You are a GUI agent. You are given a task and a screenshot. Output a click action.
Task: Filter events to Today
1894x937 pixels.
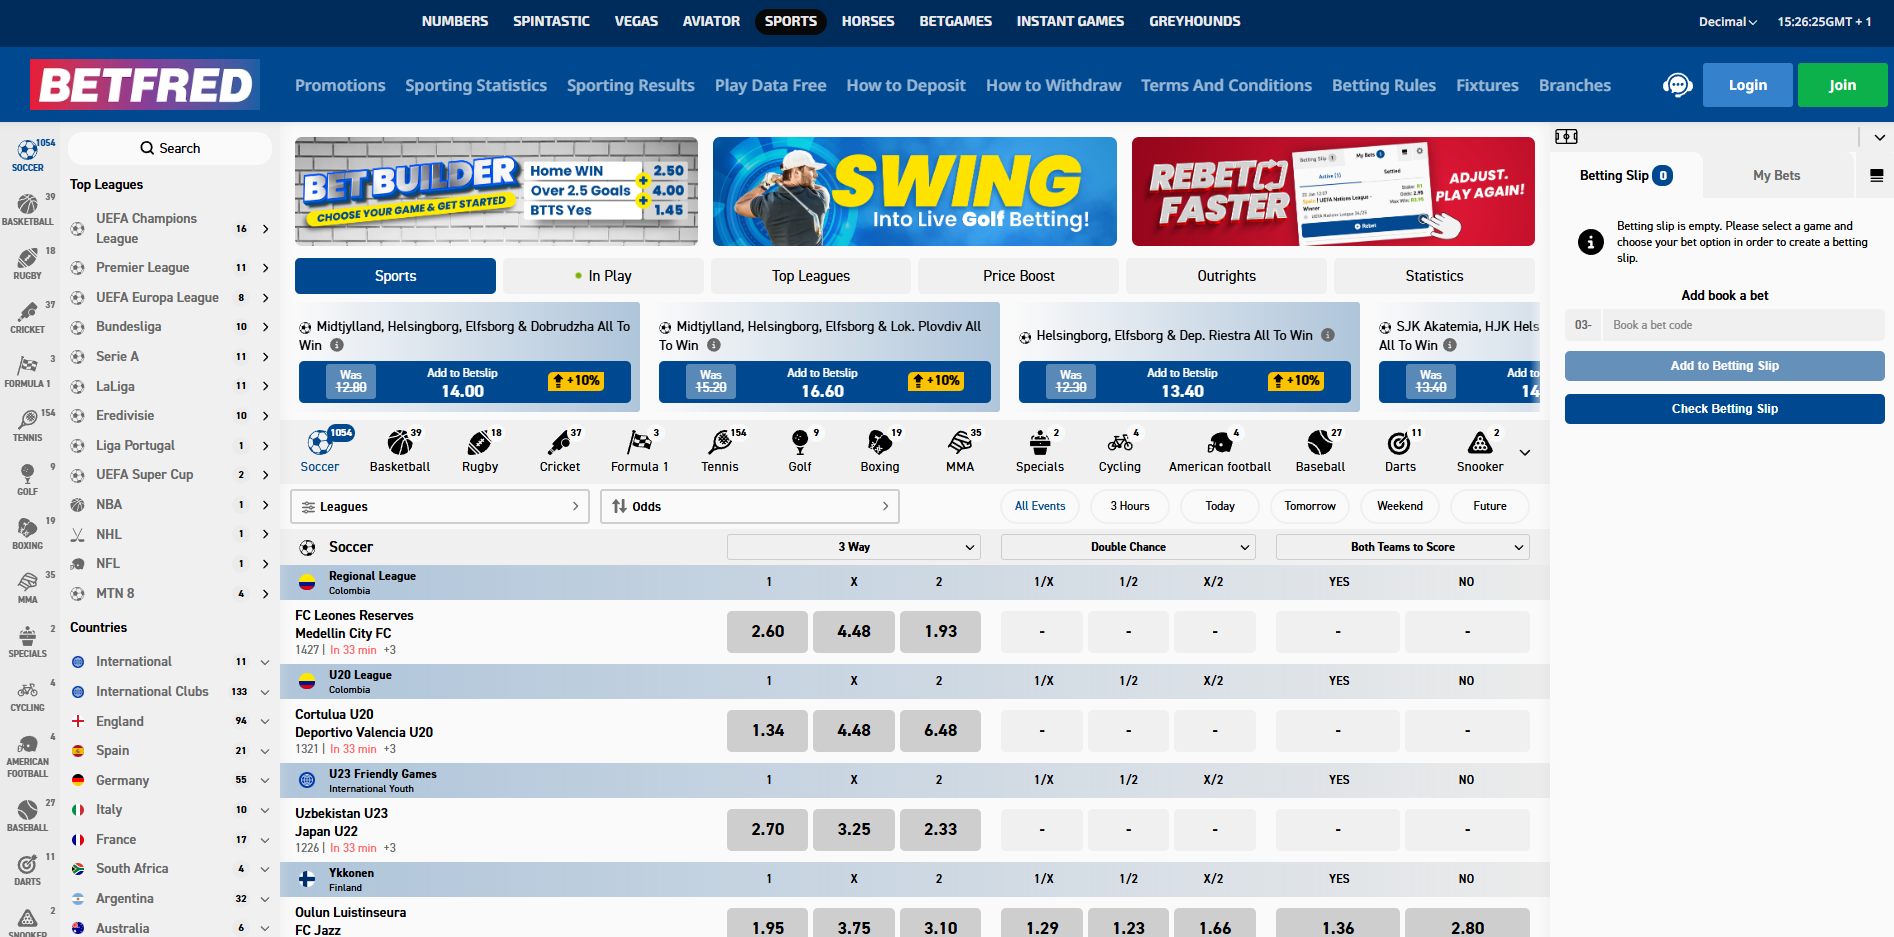pyautogui.click(x=1220, y=506)
